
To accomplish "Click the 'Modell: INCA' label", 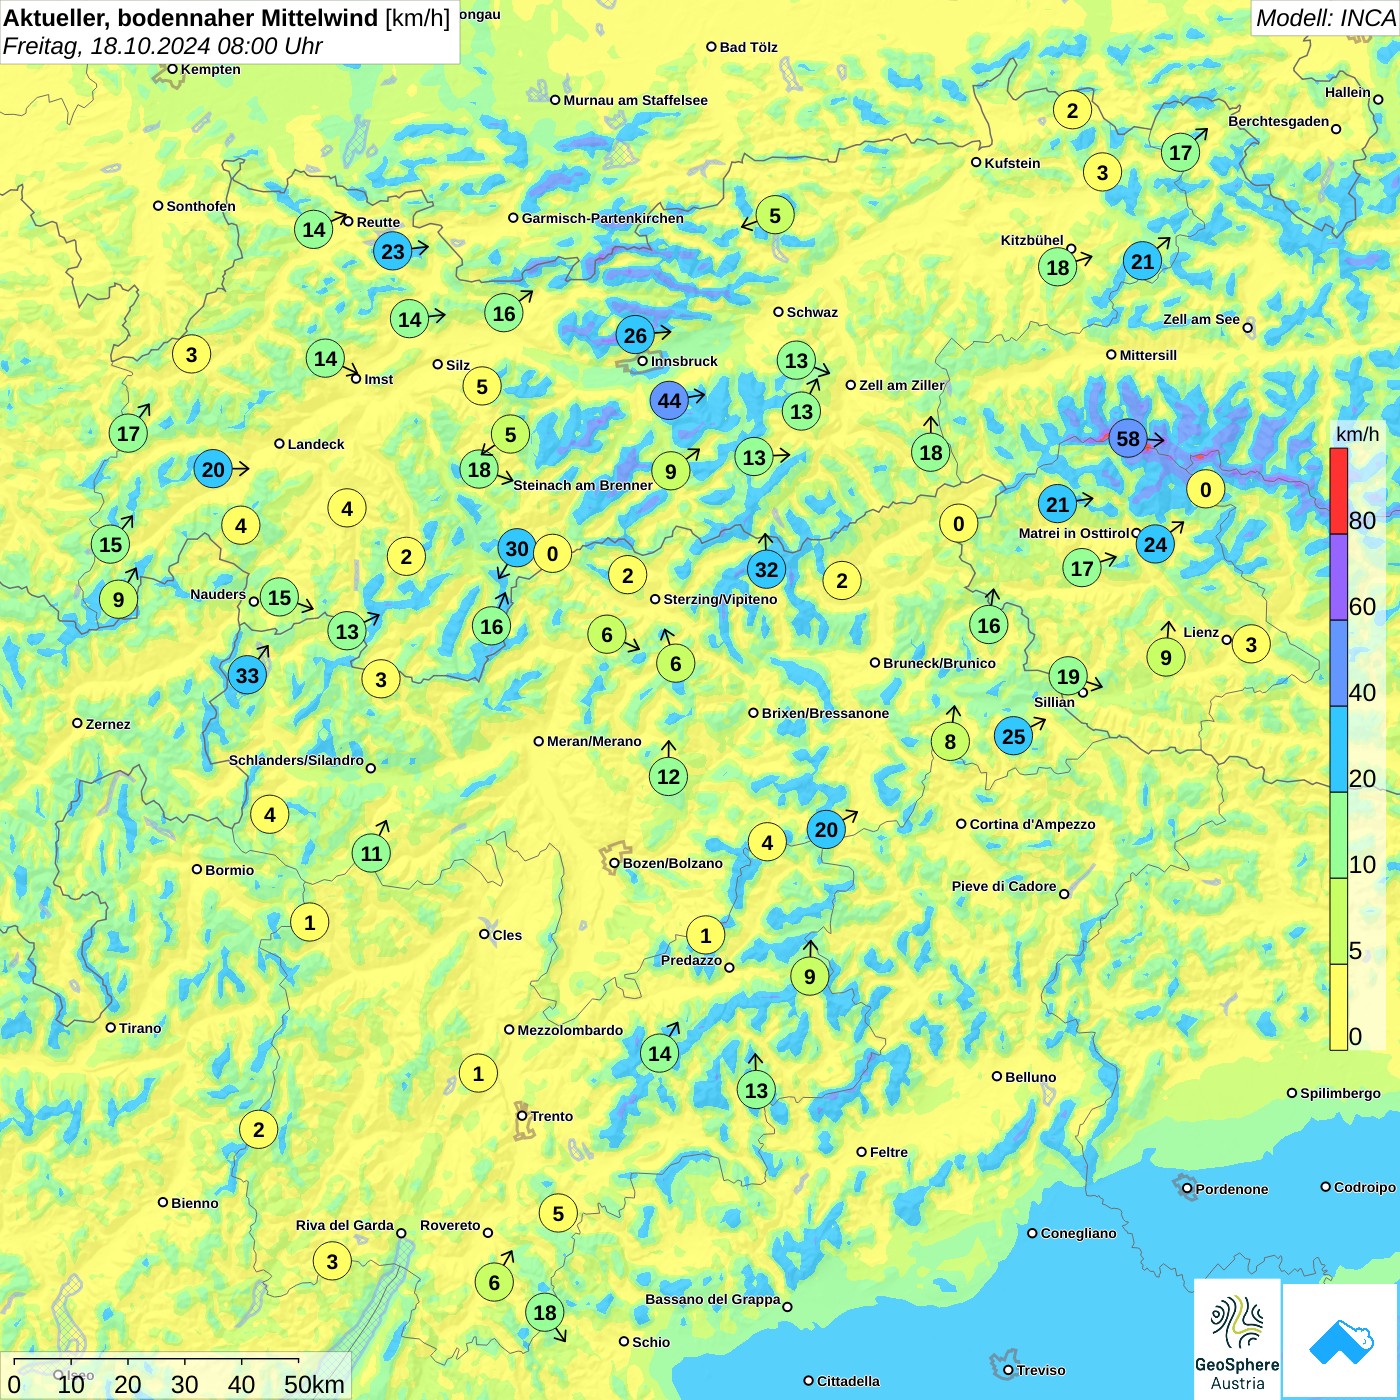I will tap(1325, 17).
